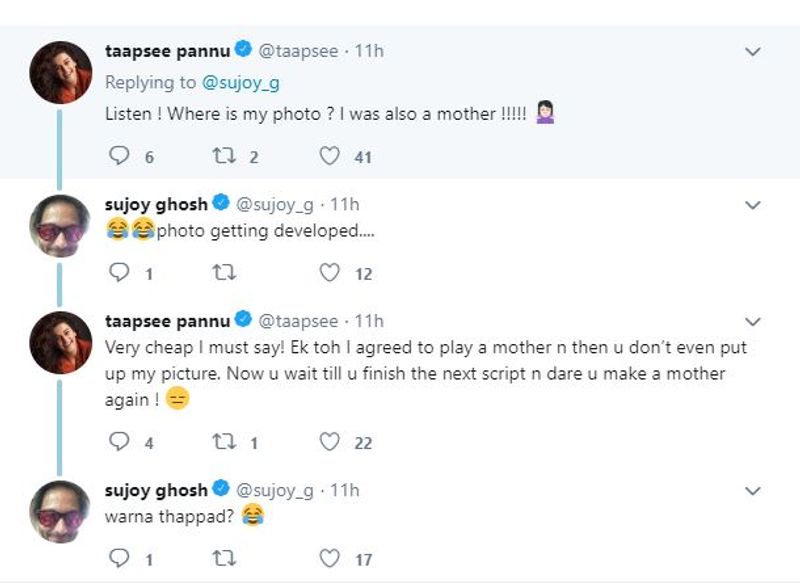800x584 pixels.
Task: Click sujoy ghosh's avatar on "warna thappad?" tweet
Action: 61,513
